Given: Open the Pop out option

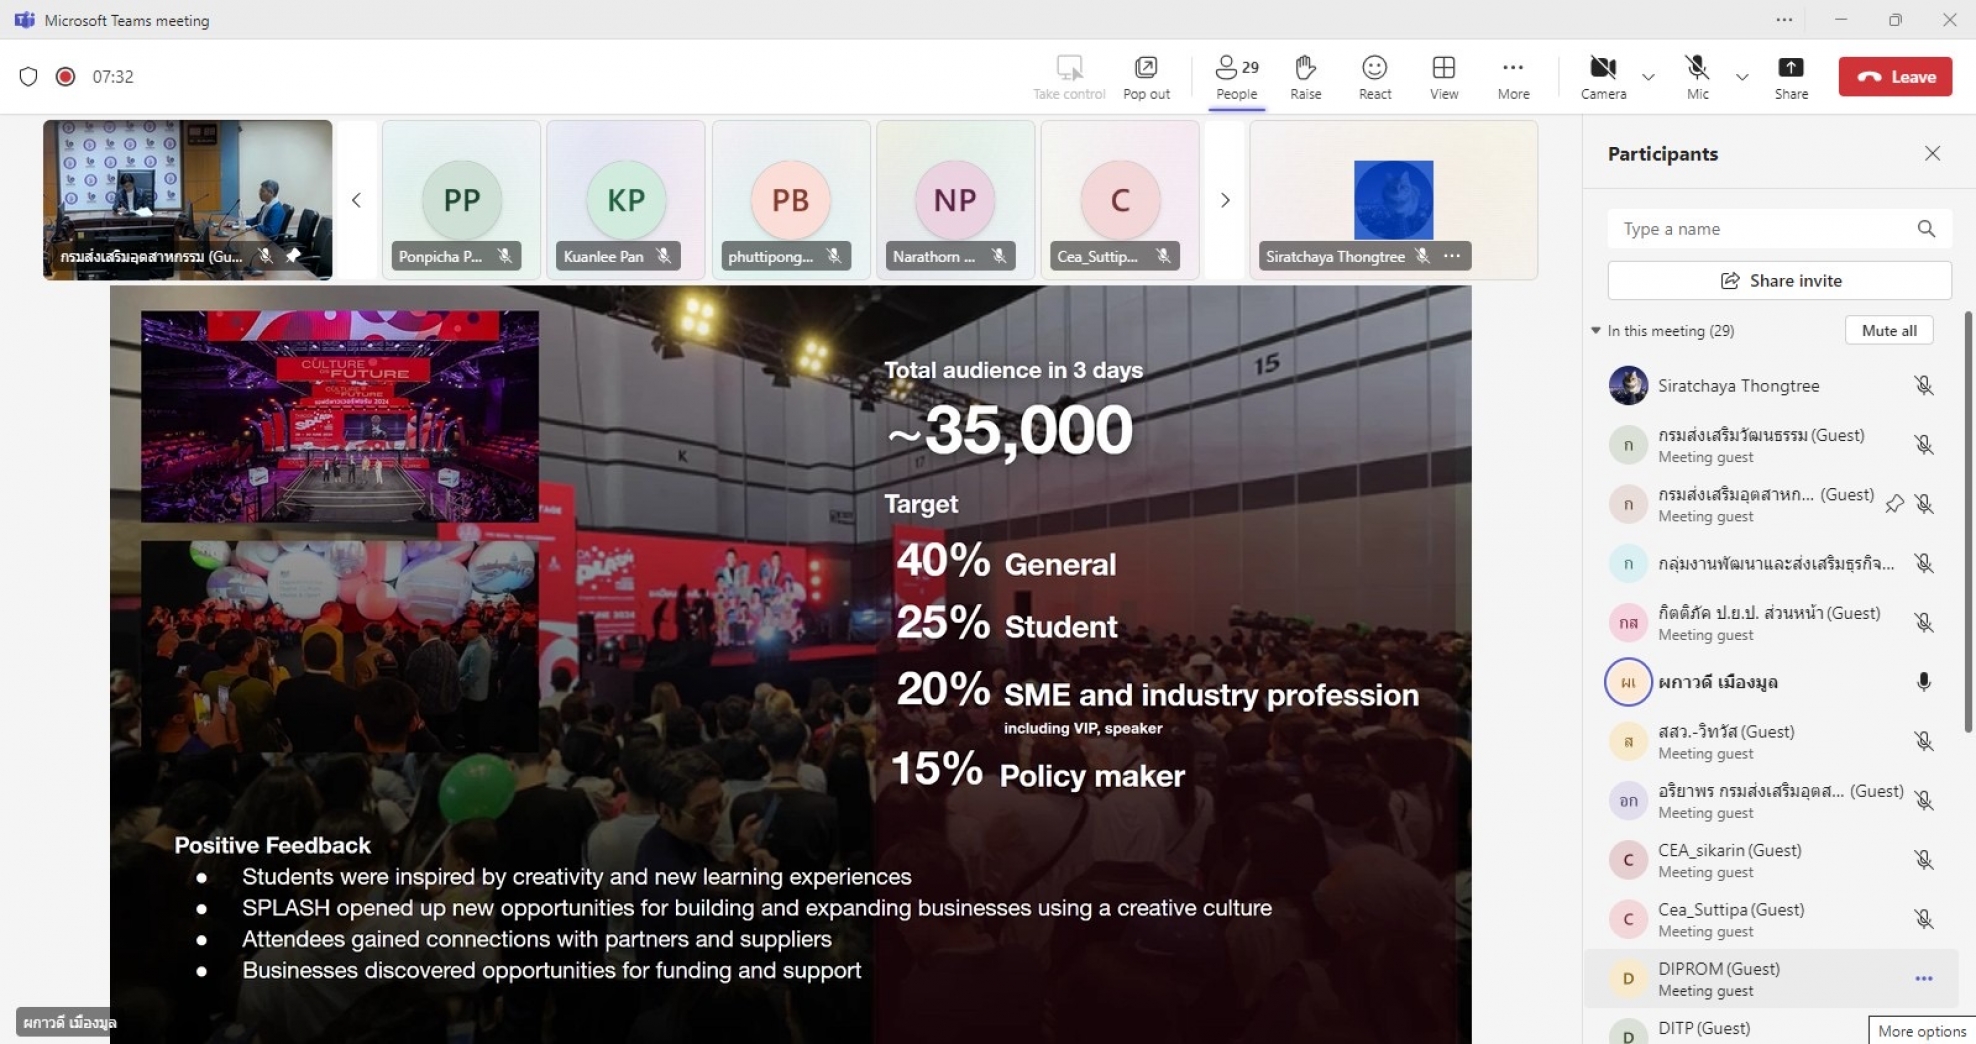Looking at the screenshot, I should 1146,77.
